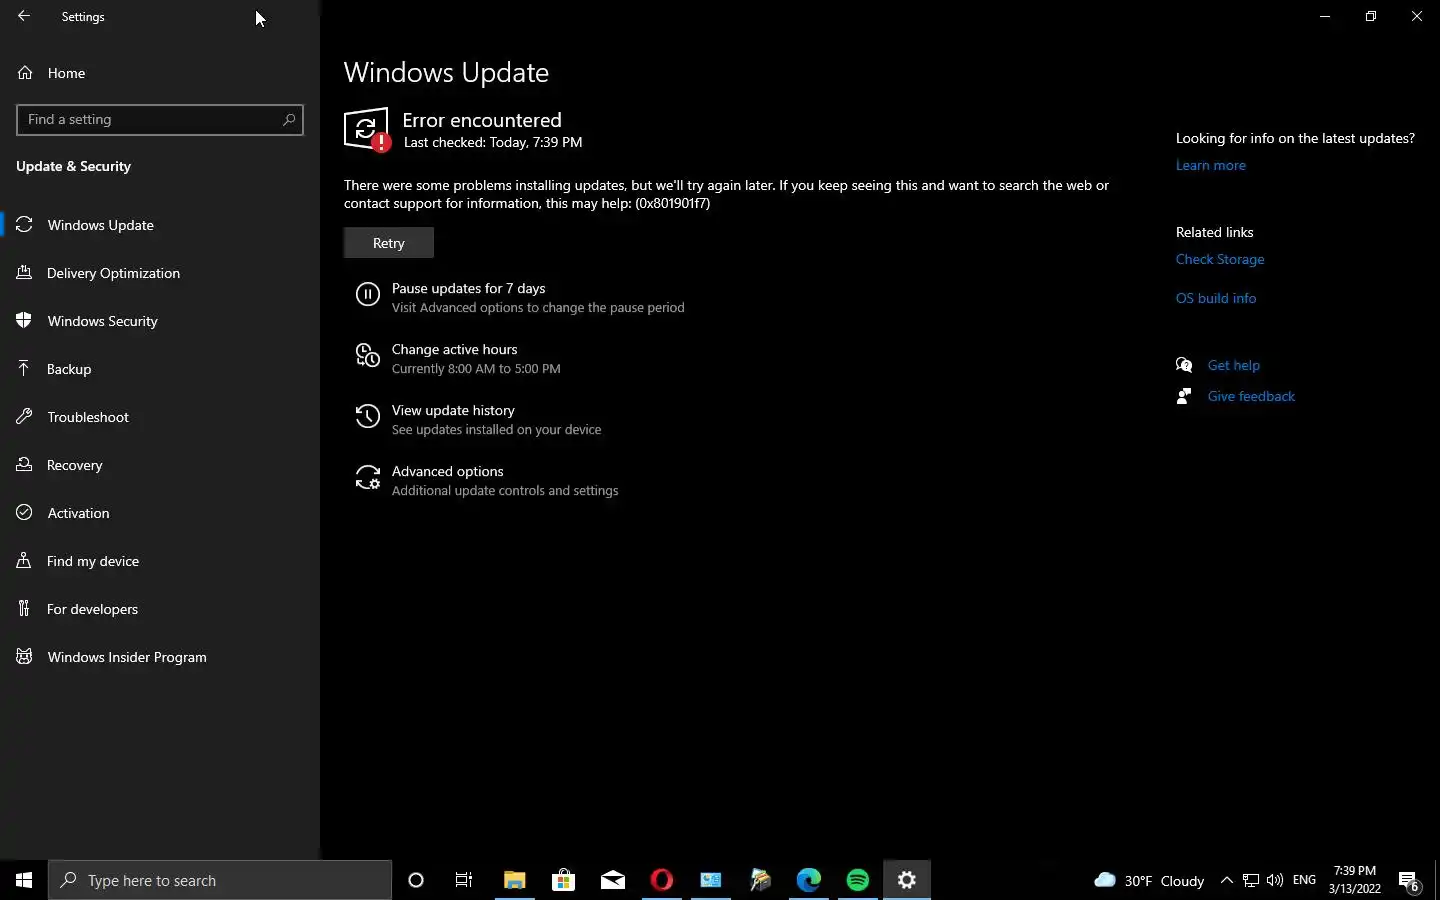Show hidden system tray icons
Screen dimensions: 1440x900
click(1227, 880)
